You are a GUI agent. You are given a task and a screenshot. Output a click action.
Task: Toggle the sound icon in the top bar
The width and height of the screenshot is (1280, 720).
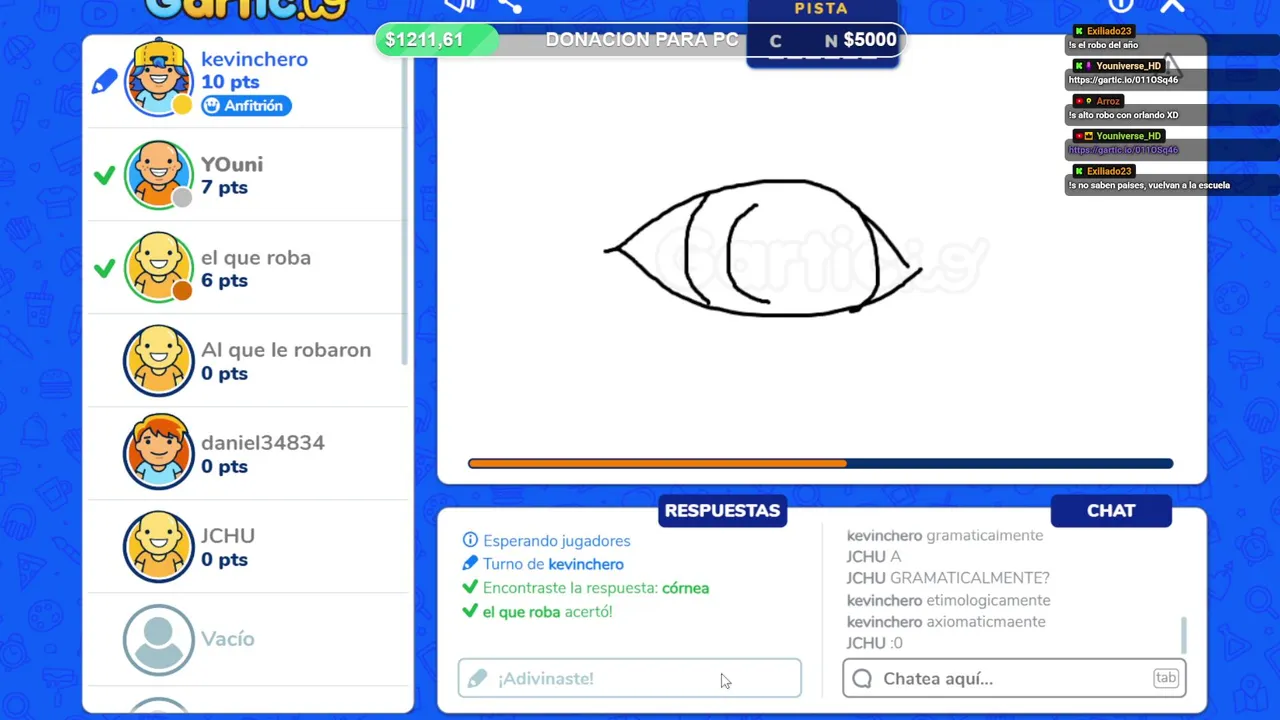pos(459,5)
